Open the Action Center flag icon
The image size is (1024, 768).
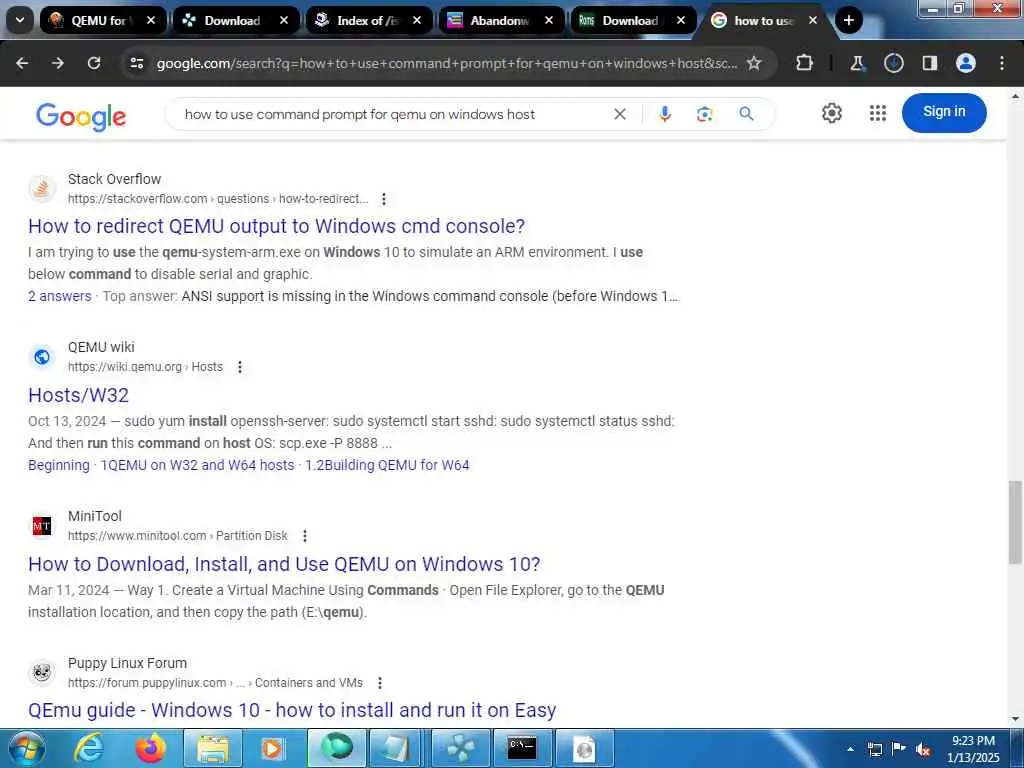pos(899,749)
